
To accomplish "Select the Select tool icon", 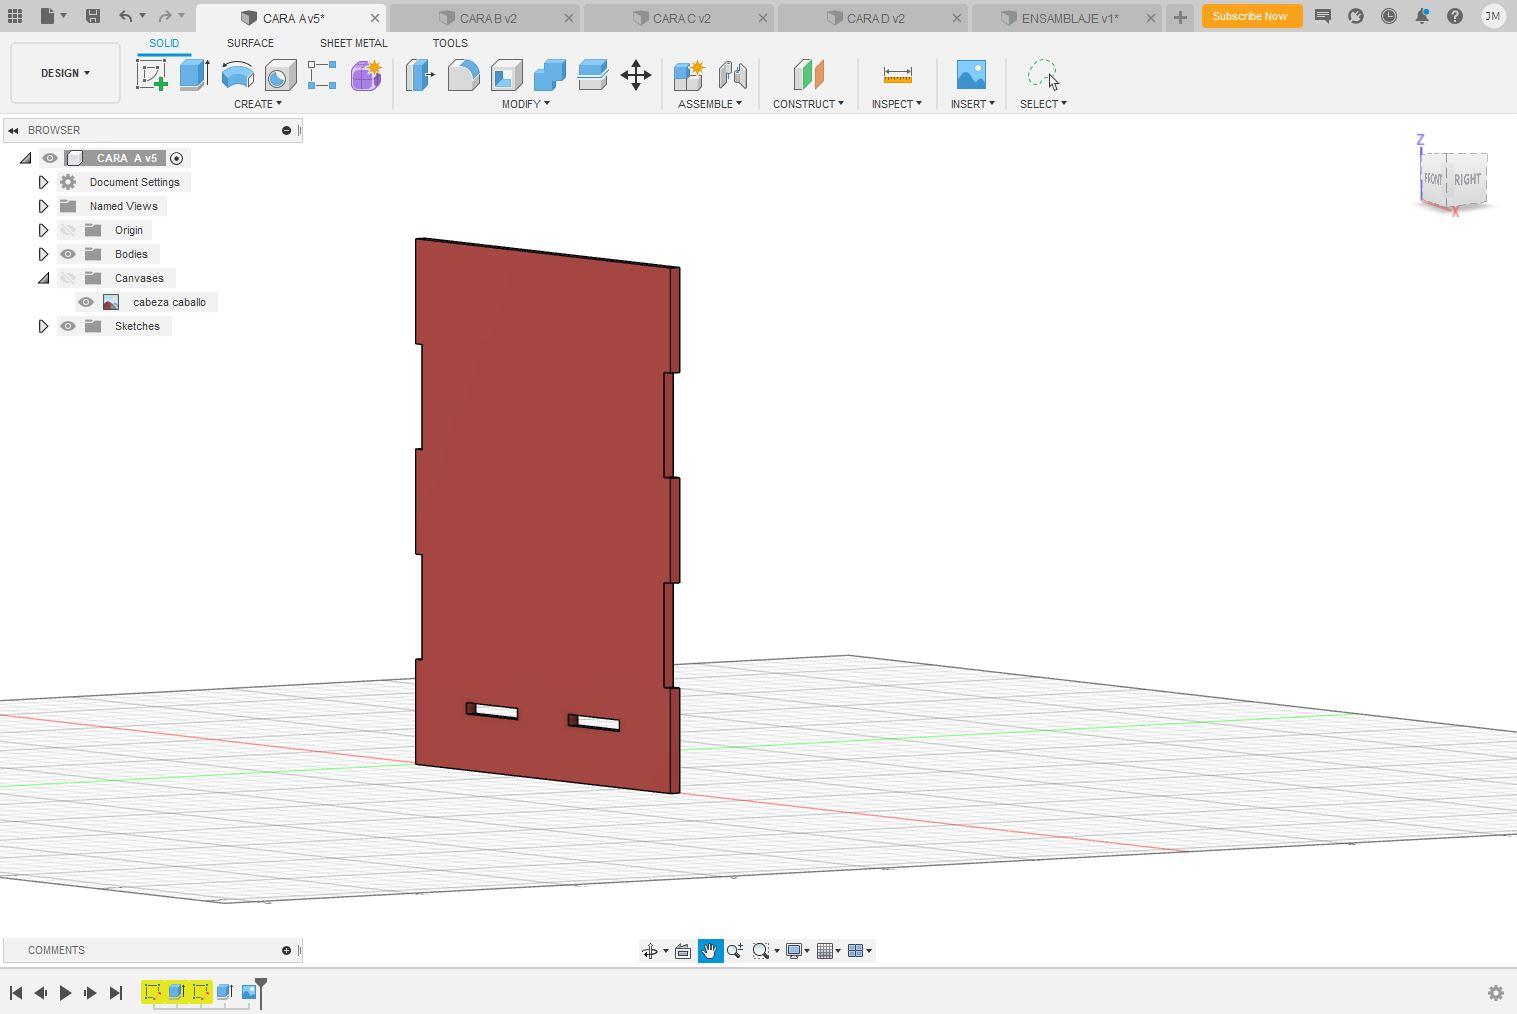I will 1043,75.
